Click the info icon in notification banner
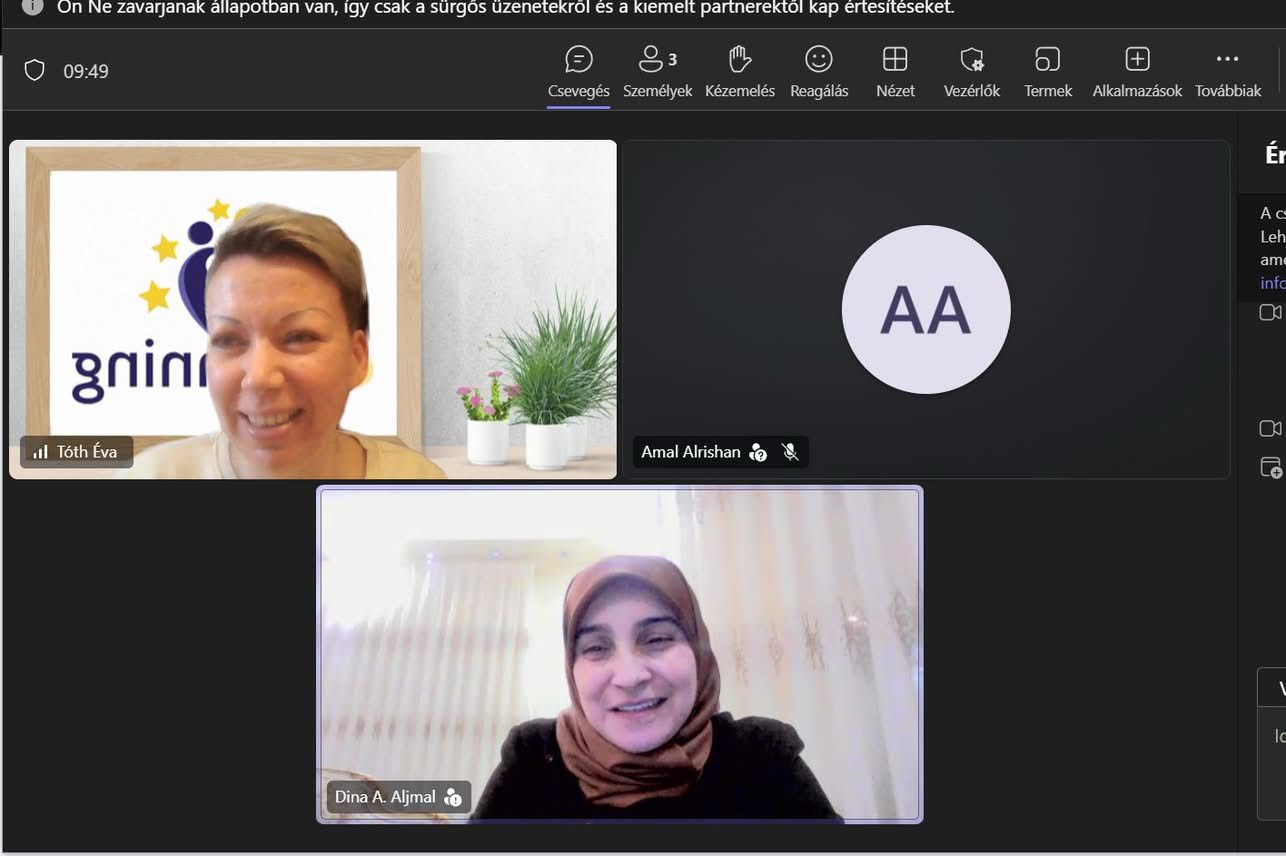 [32, 7]
